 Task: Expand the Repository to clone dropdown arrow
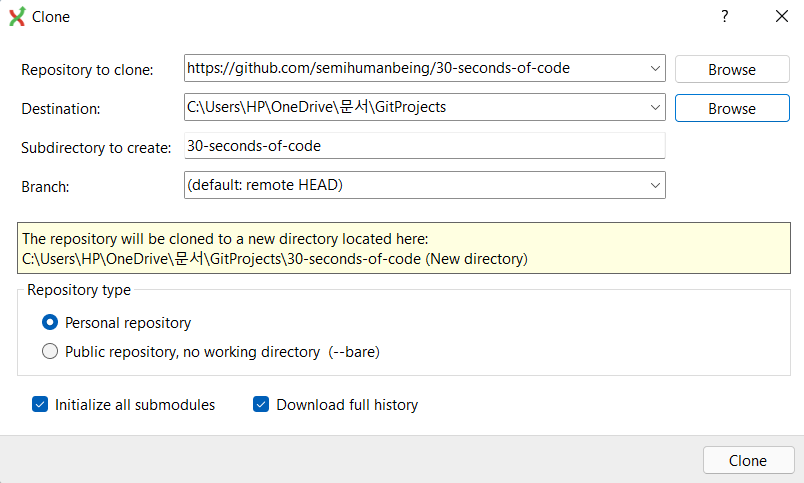click(x=655, y=69)
